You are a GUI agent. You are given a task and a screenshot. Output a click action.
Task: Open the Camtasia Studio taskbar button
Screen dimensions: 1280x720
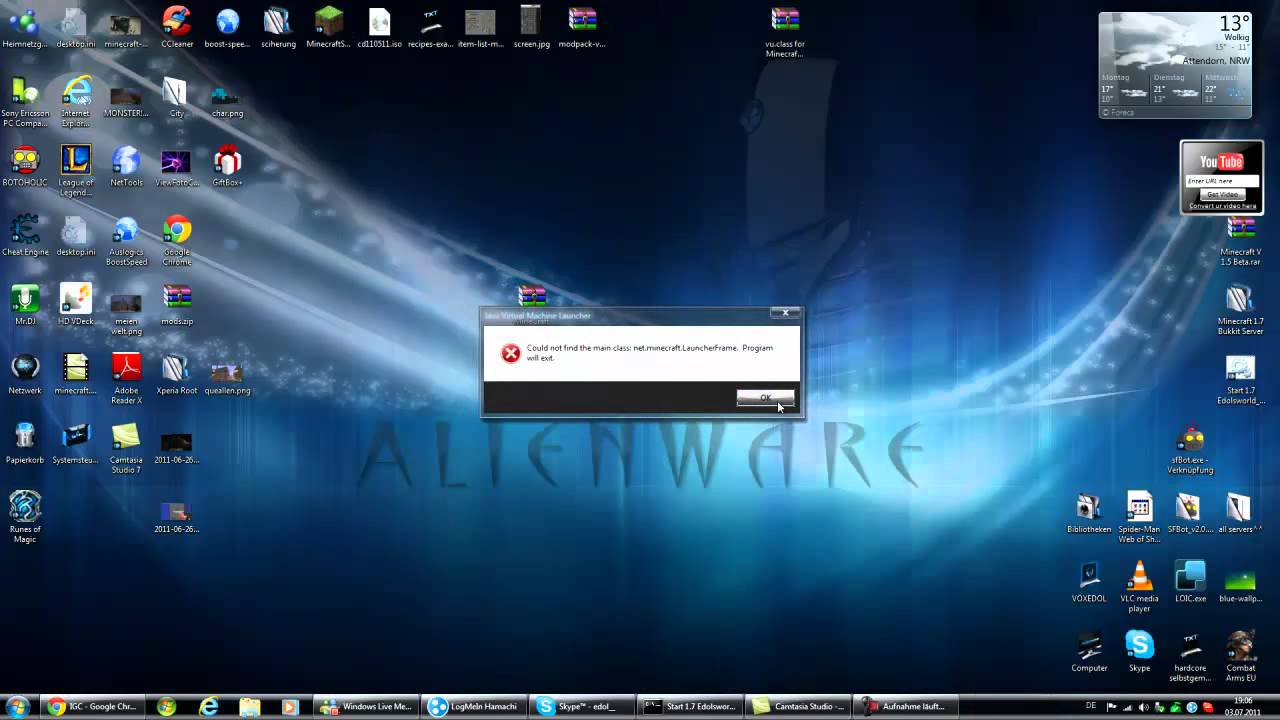coord(797,706)
